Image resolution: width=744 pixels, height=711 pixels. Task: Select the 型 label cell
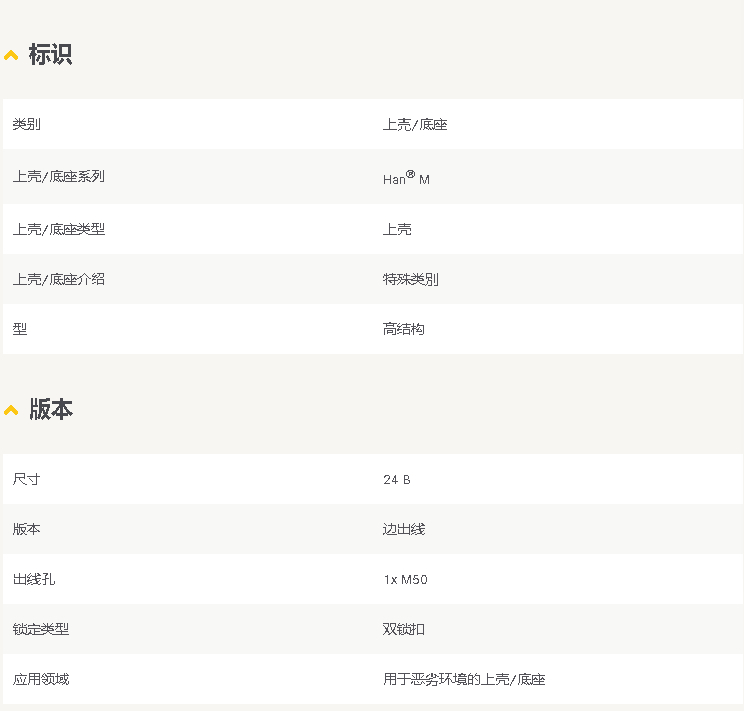point(20,329)
